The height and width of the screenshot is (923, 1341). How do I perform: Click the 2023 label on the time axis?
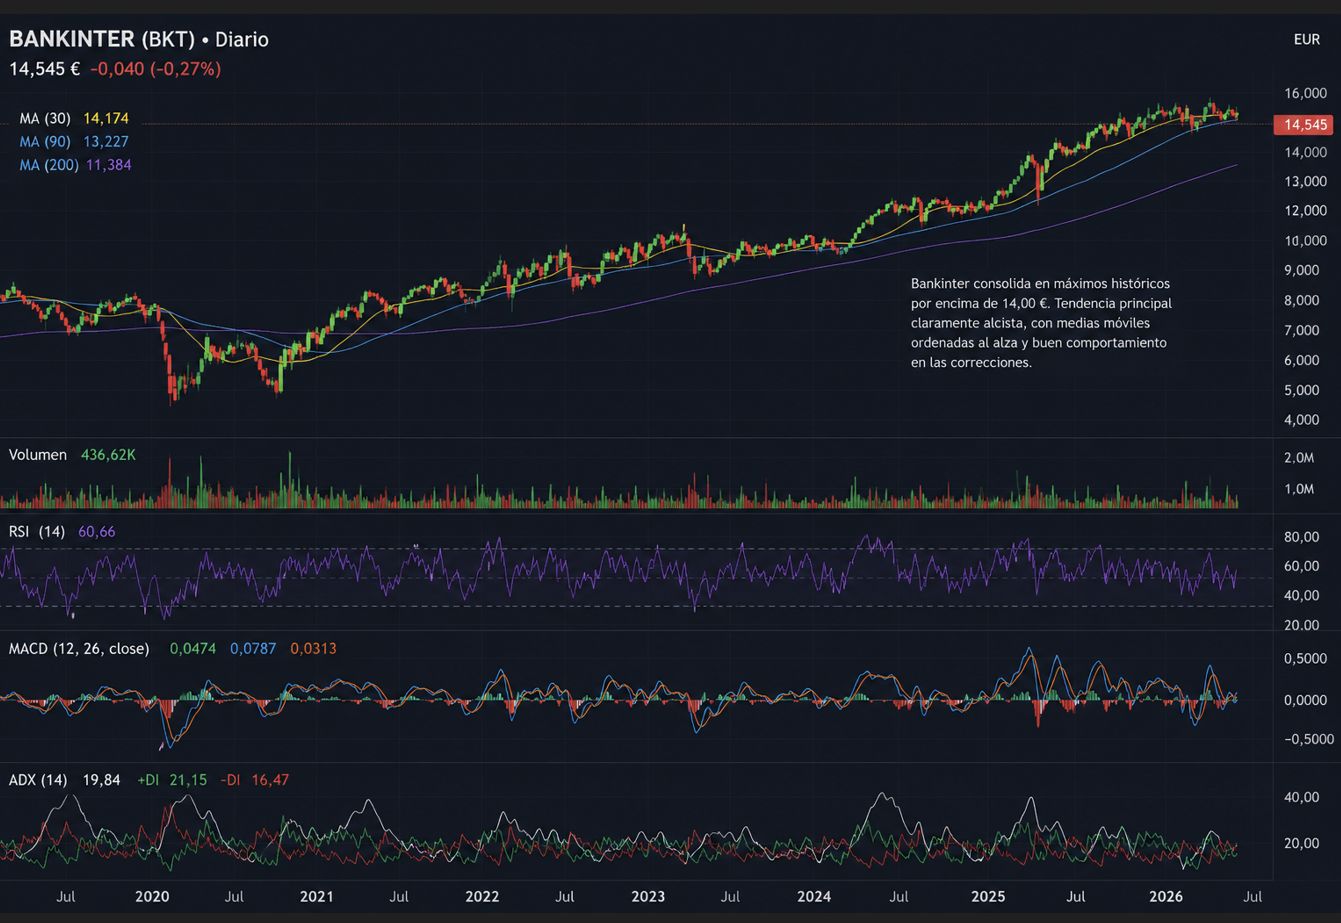[648, 897]
